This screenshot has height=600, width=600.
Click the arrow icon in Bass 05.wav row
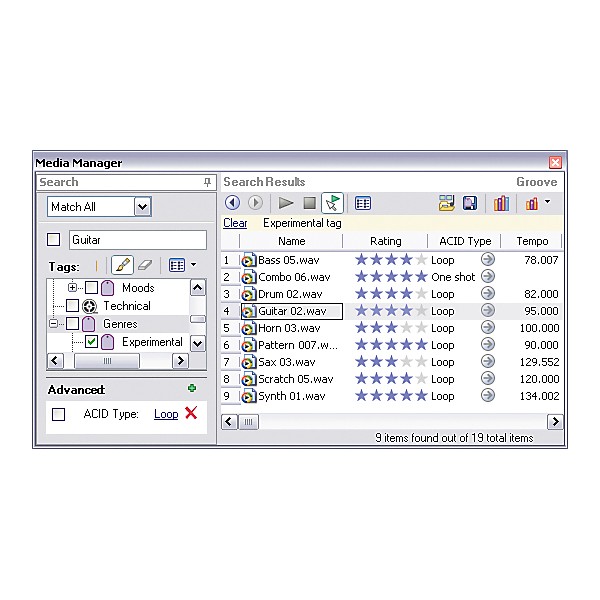tap(488, 259)
